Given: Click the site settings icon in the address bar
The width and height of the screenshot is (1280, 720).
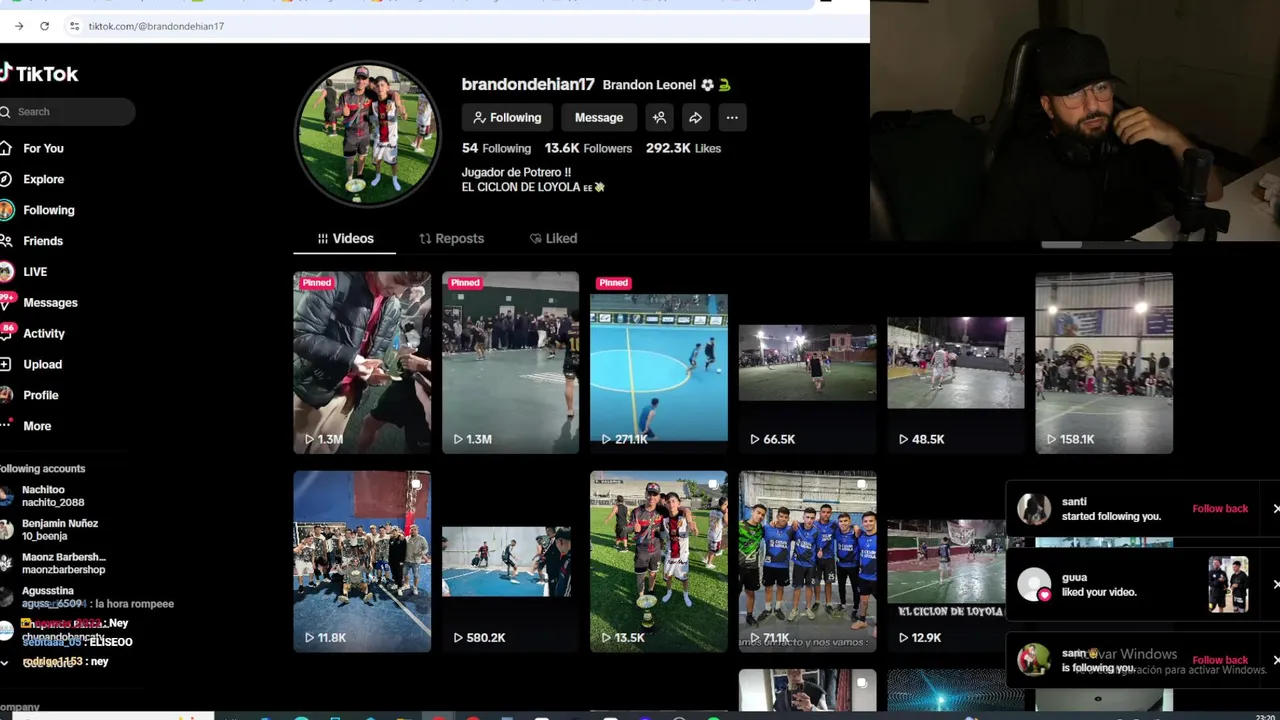Looking at the screenshot, I should [x=74, y=26].
